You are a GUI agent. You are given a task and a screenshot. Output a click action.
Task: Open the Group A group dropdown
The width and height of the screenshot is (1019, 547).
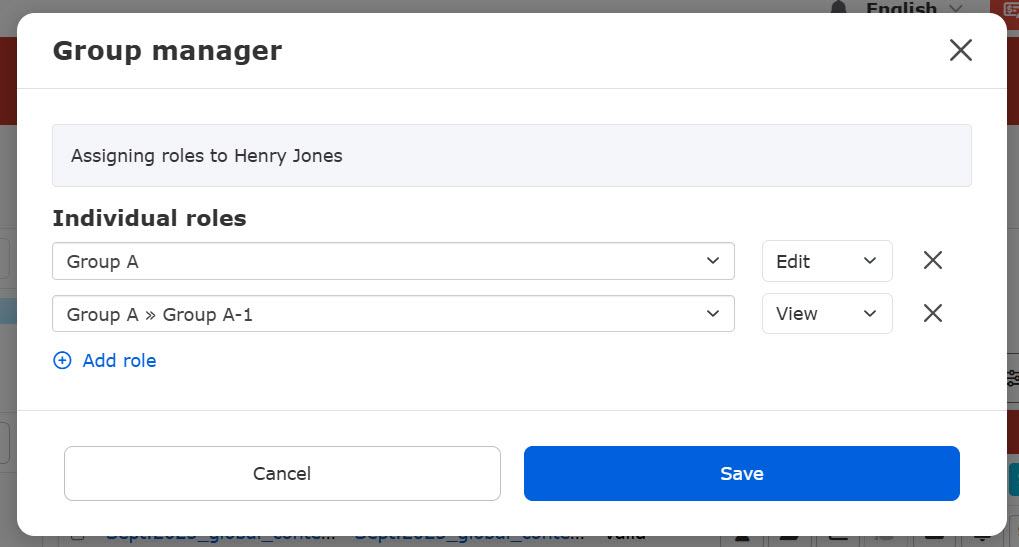click(392, 261)
